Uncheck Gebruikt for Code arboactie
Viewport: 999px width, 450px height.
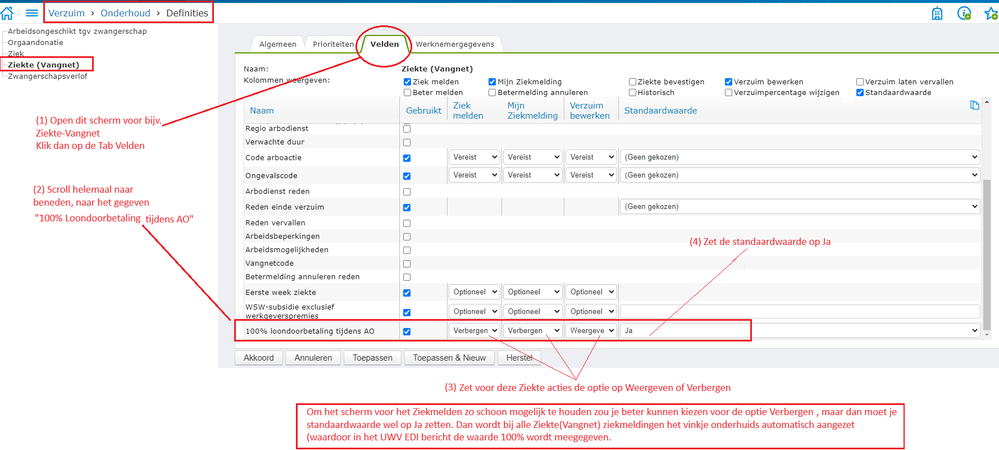(x=407, y=158)
